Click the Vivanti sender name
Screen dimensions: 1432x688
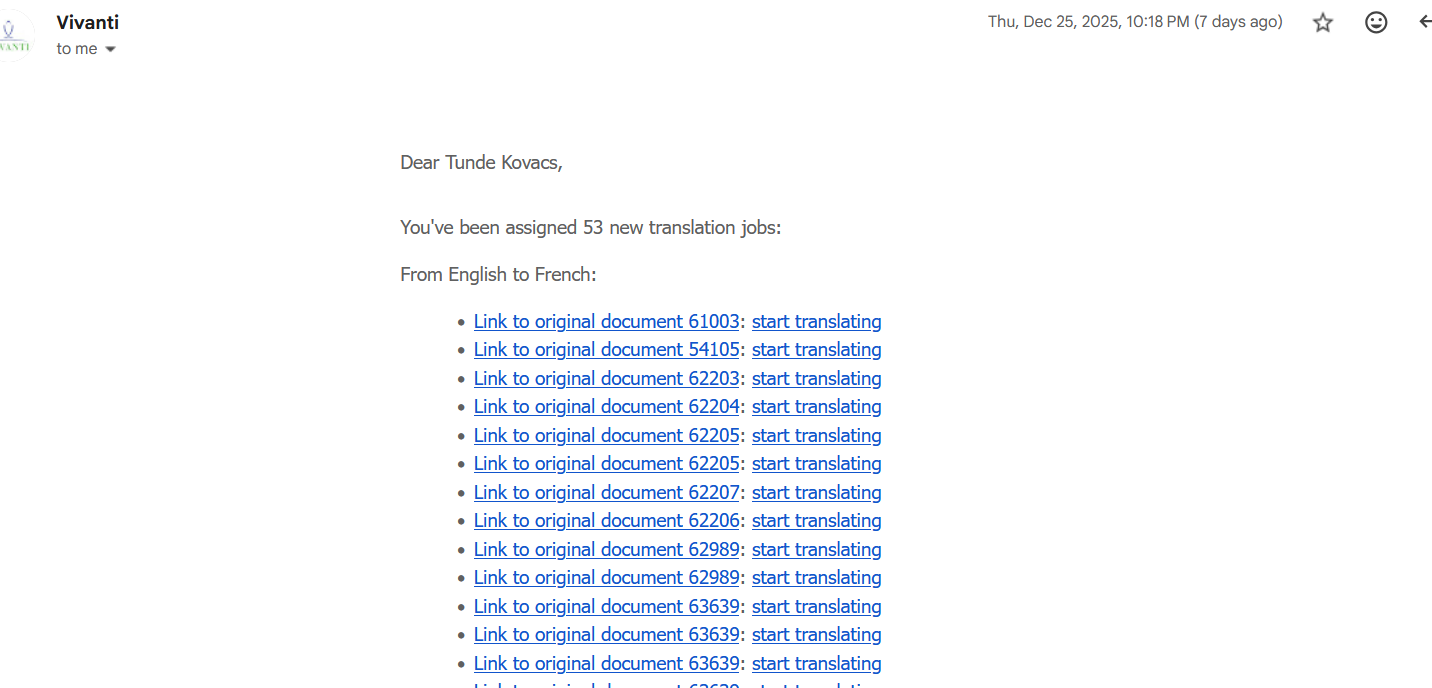coord(88,22)
